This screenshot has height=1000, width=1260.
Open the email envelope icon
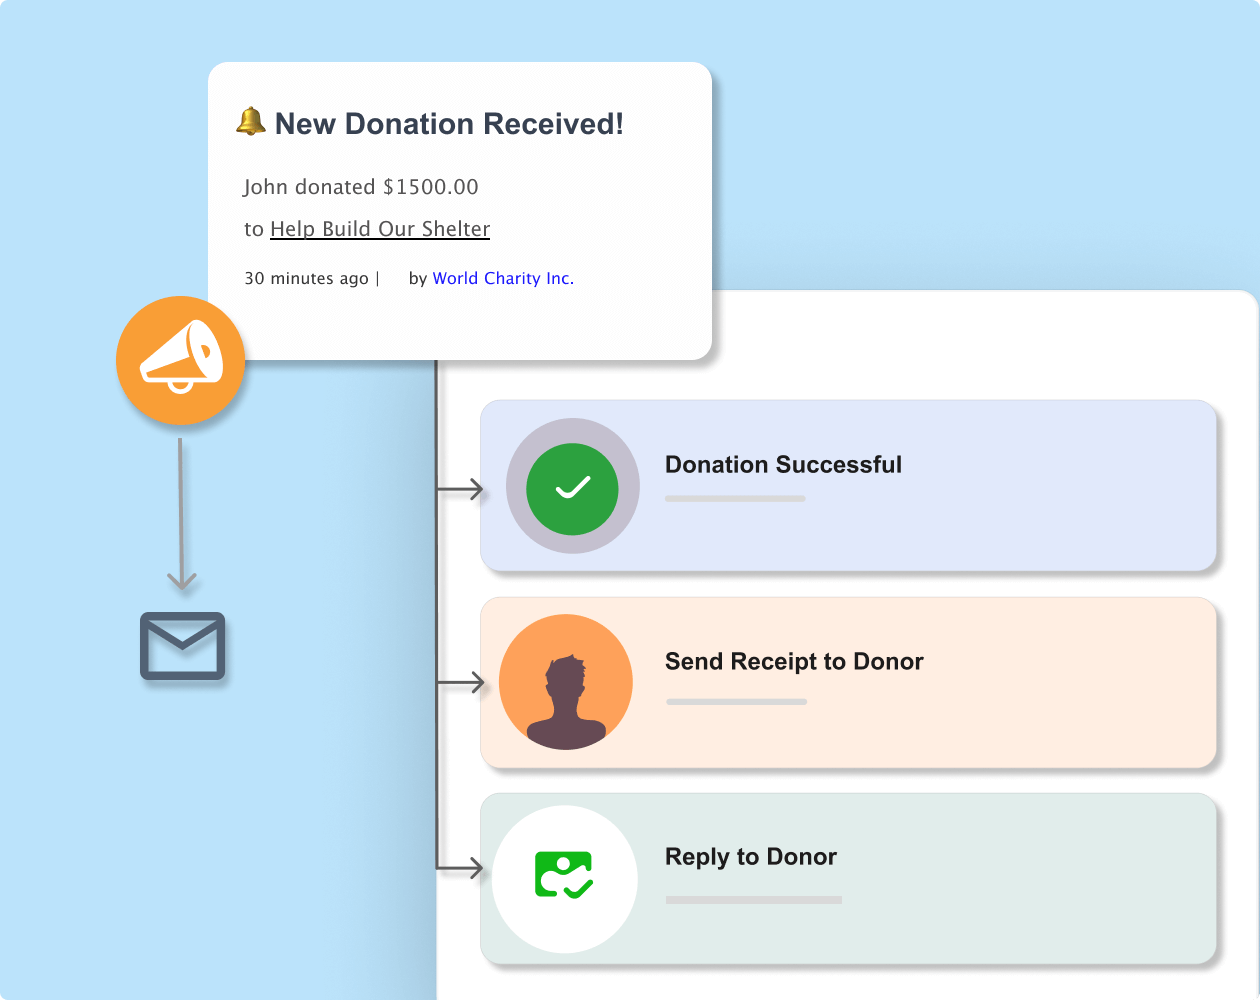[181, 646]
